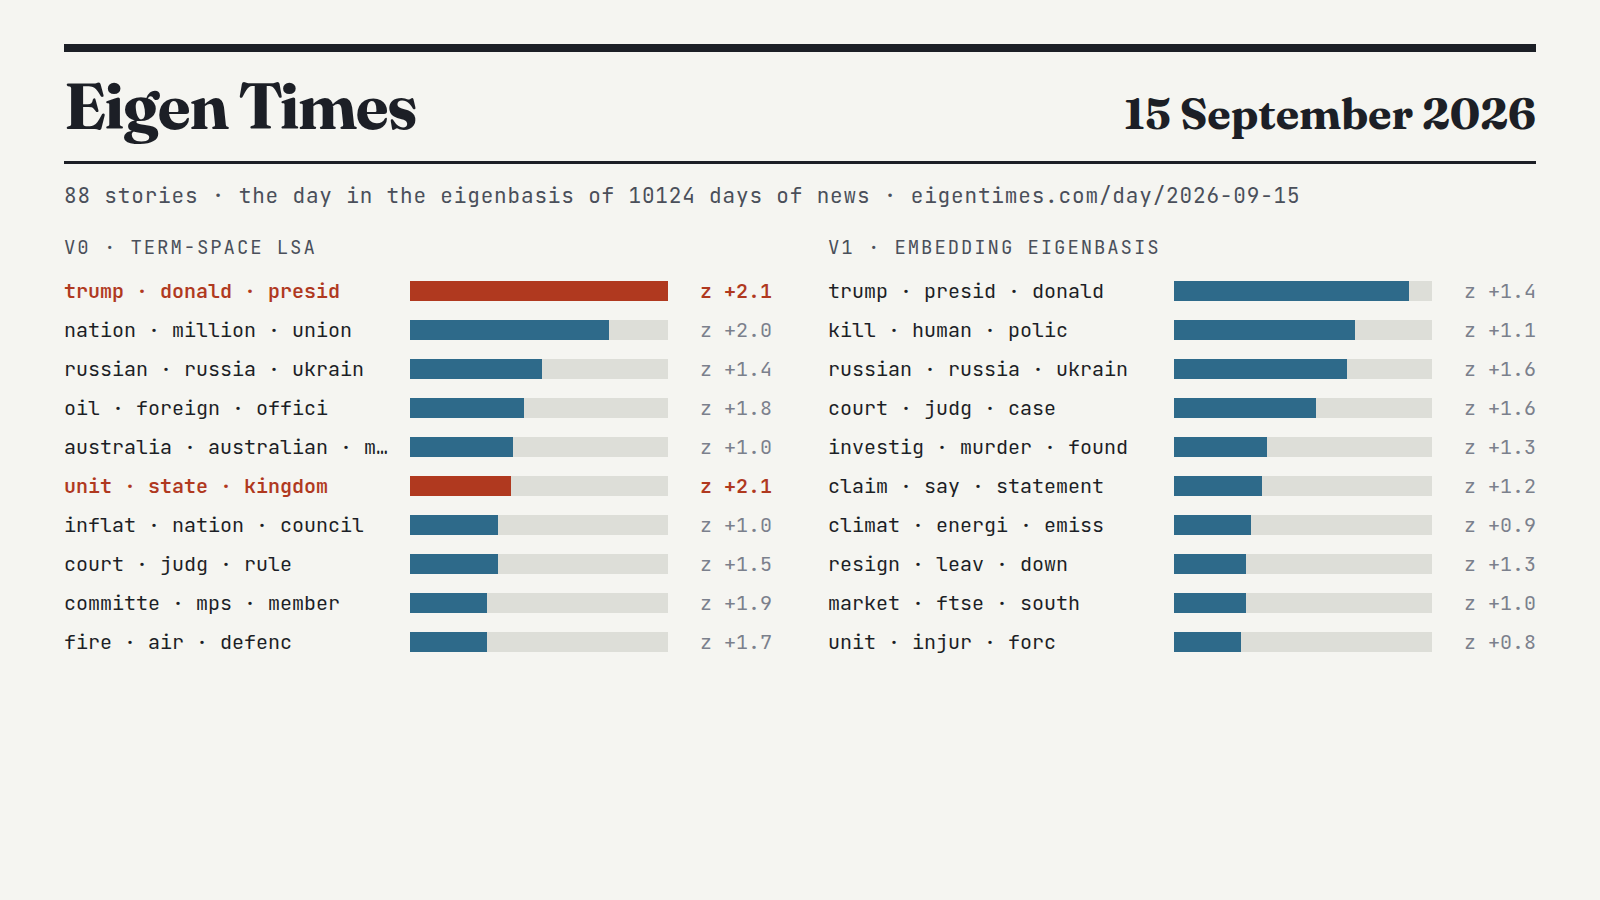Select the red trump donald presid row
The image size is (1600, 900).
[418, 291]
